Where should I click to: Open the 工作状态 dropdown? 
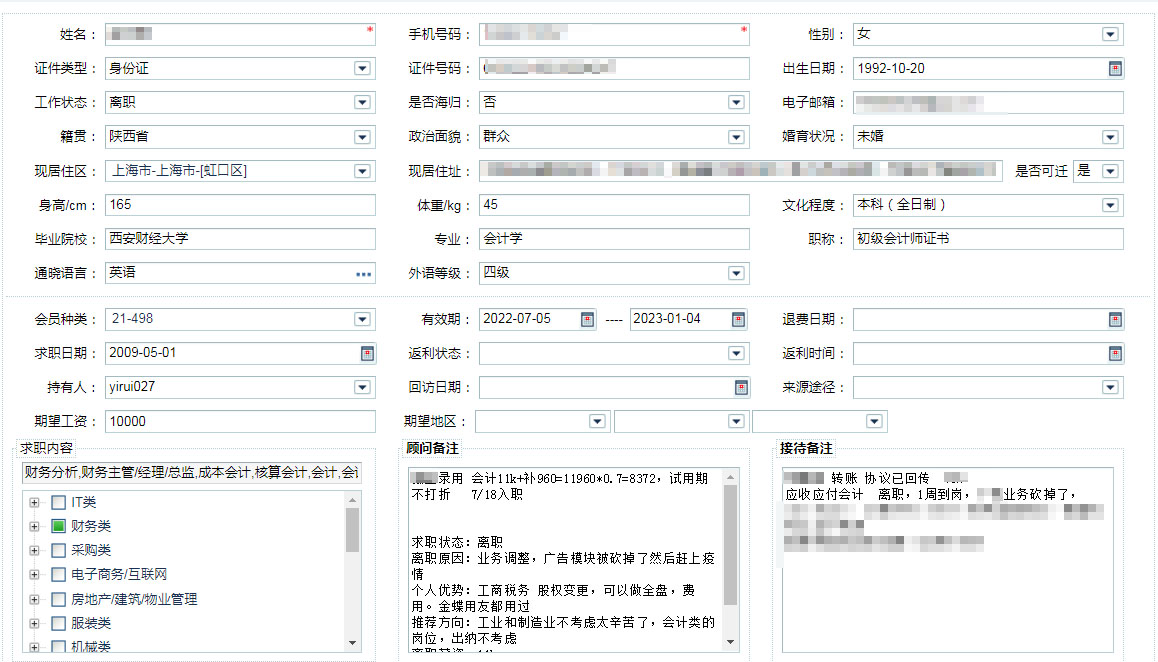coord(362,103)
